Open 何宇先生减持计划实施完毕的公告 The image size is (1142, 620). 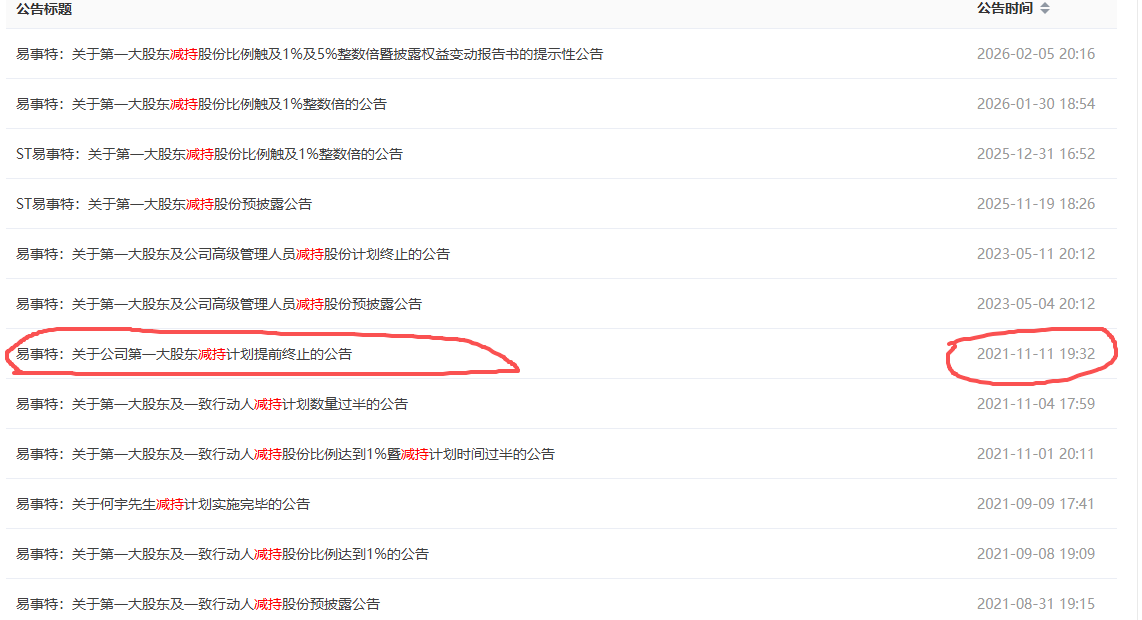[163, 504]
